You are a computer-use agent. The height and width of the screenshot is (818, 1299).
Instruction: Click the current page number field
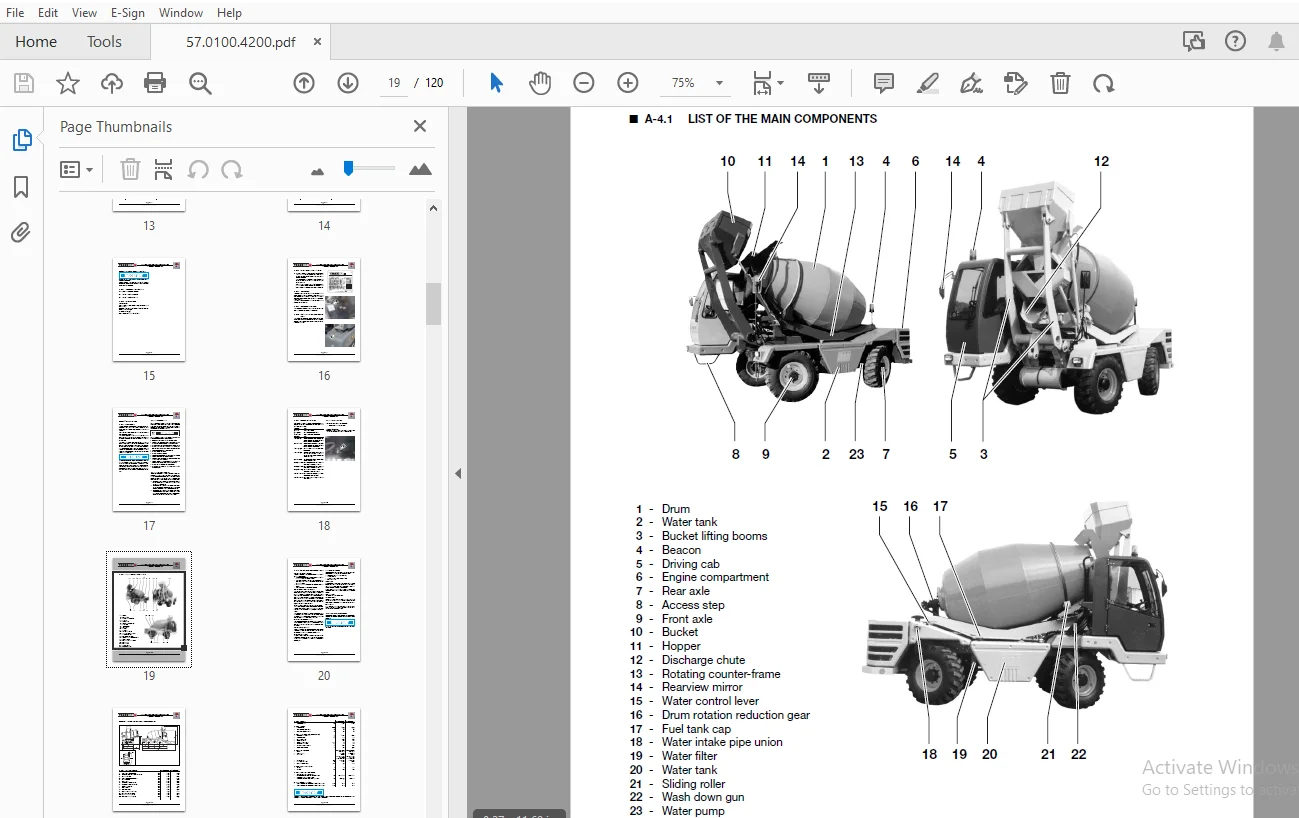tap(394, 83)
